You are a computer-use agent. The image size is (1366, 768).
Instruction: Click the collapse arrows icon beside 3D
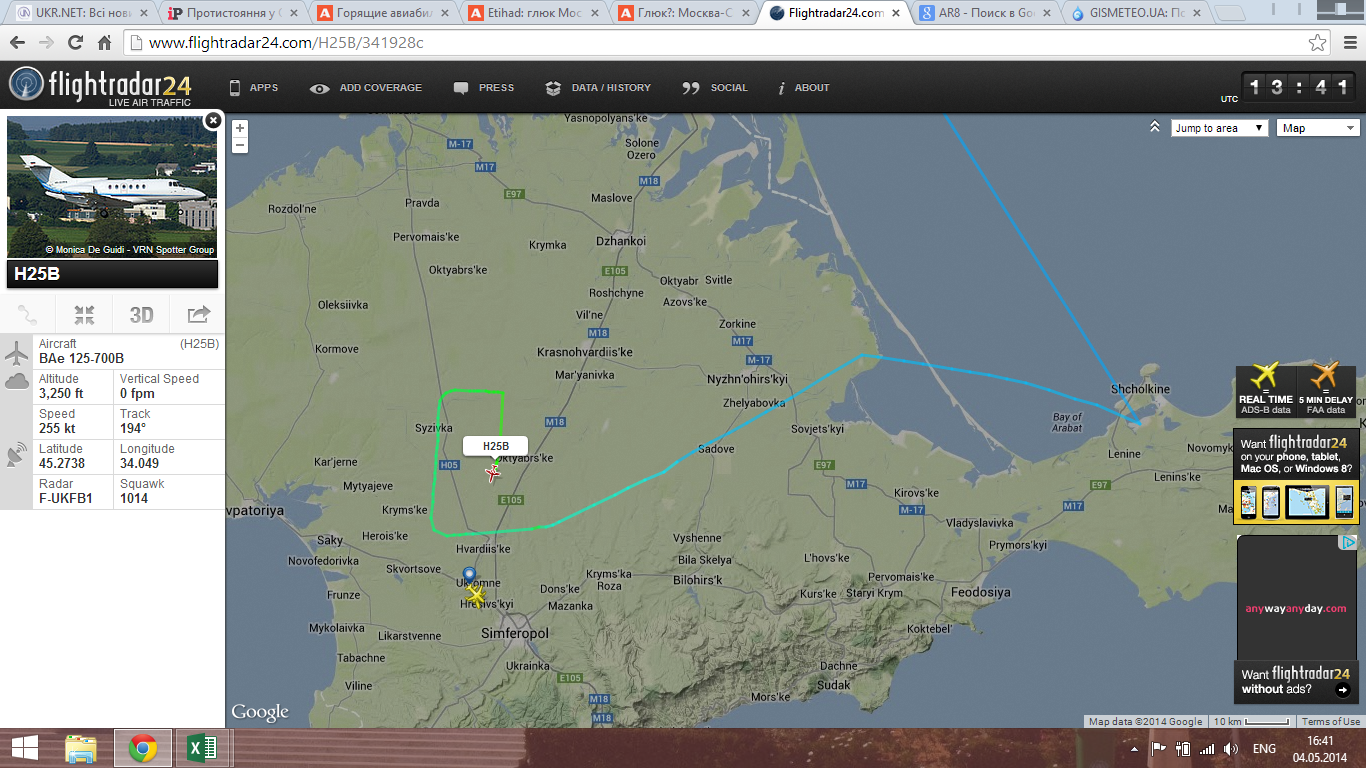click(x=84, y=315)
